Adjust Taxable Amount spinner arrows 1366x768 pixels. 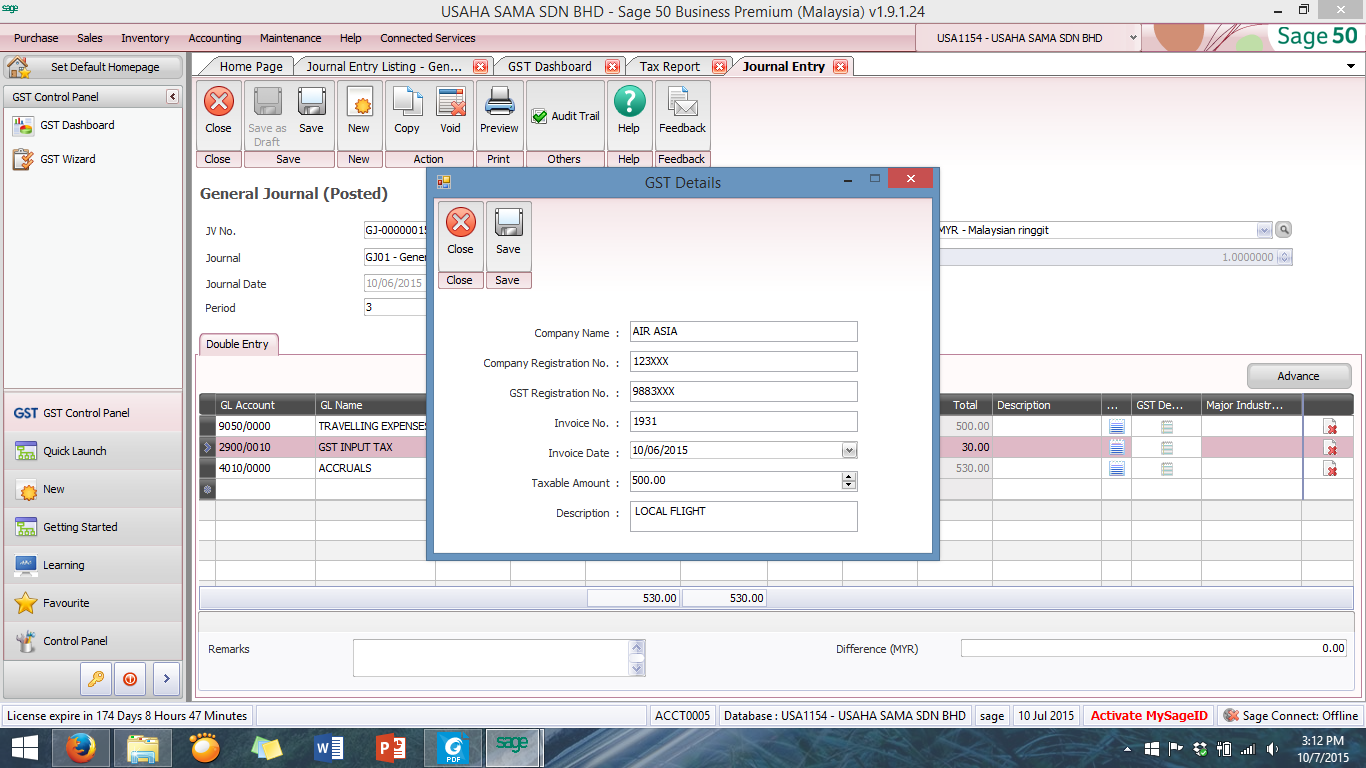pos(849,481)
